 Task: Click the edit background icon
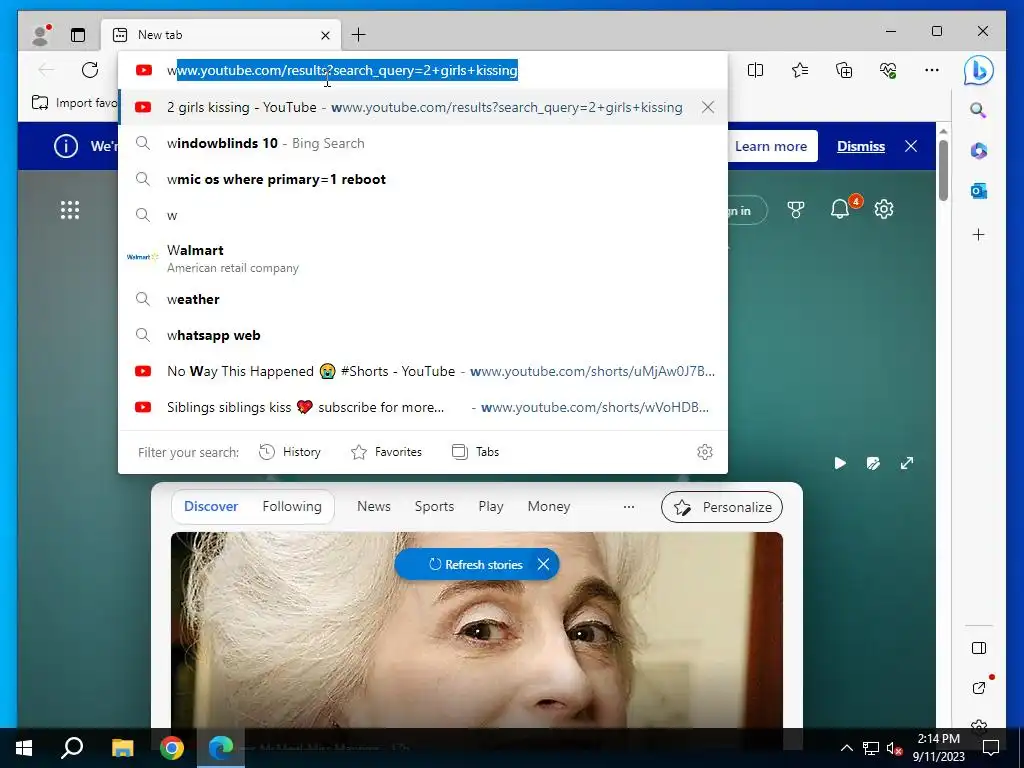coord(873,463)
